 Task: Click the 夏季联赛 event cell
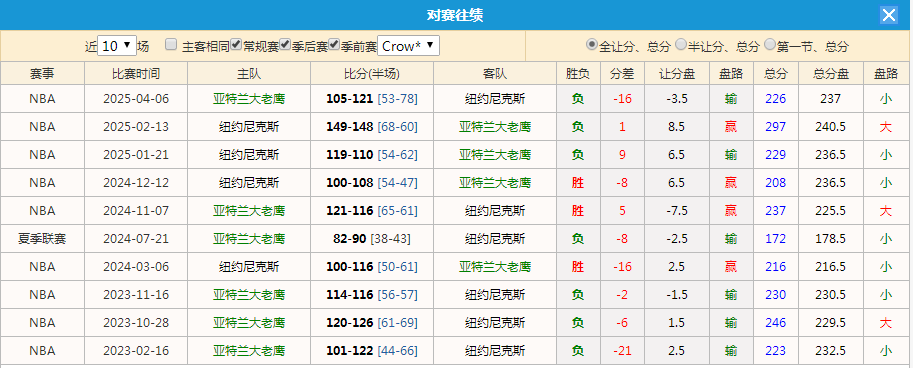(43, 239)
